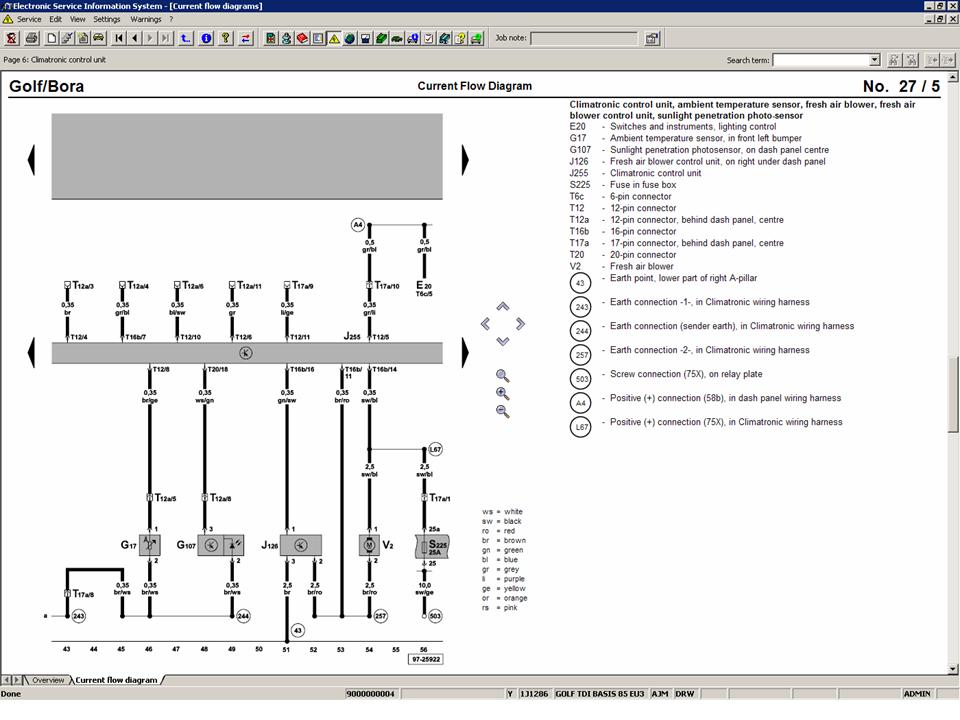Click the checklist clipboard toolbar icon
The width and height of the screenshot is (960, 720).
tap(429, 38)
